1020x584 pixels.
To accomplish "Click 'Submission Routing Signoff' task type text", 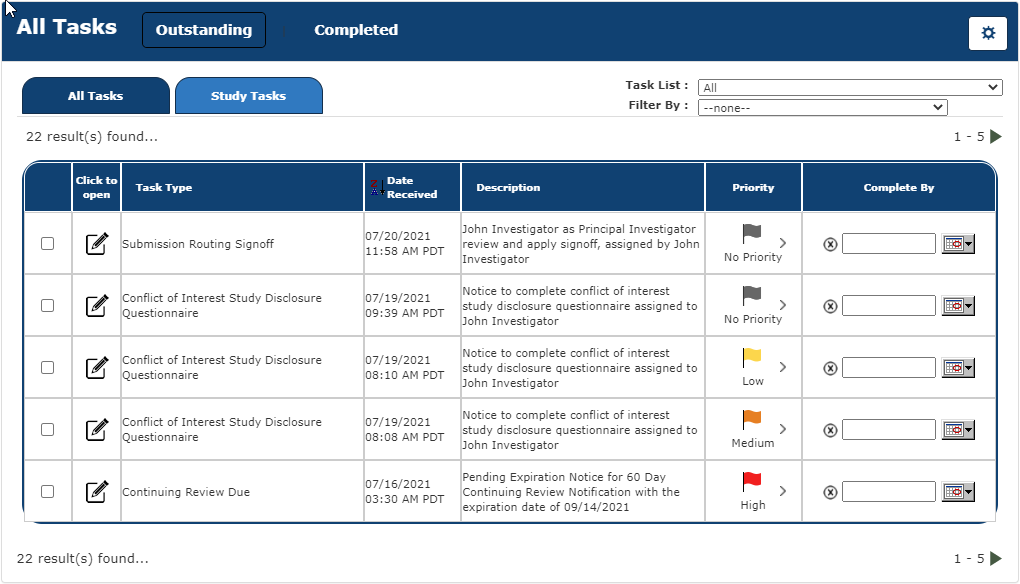I will (x=198, y=244).
